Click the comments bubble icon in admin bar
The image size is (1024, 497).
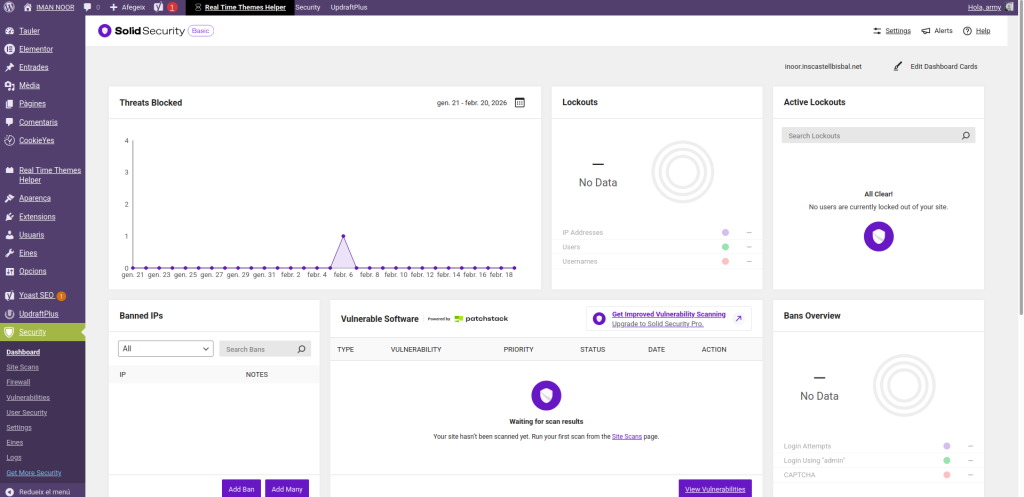point(88,7)
